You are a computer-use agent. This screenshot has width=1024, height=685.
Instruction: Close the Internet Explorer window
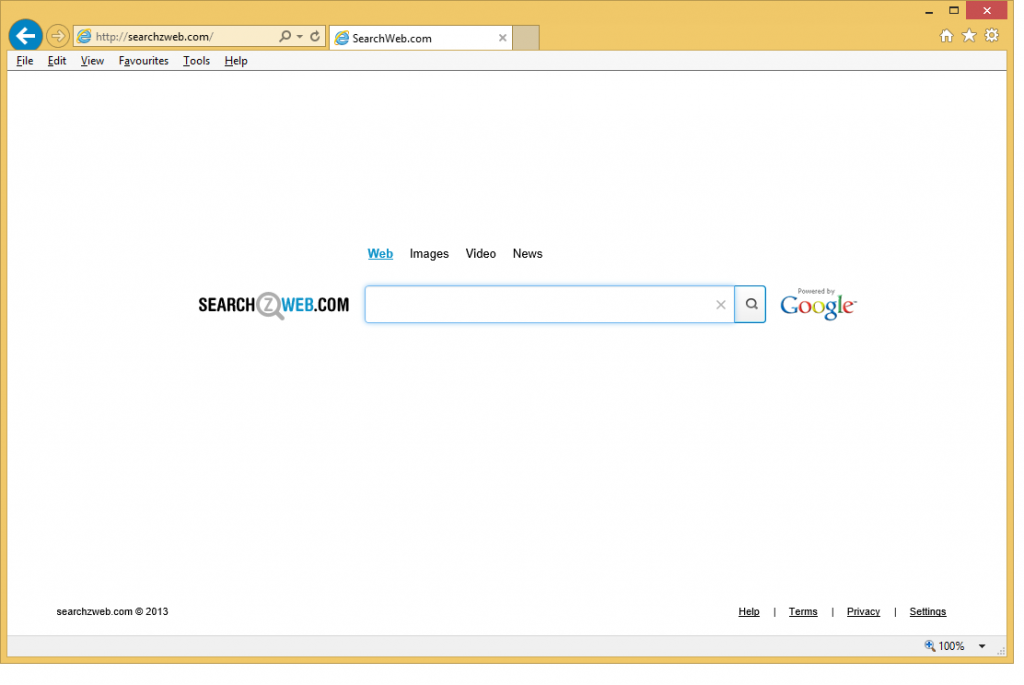(987, 10)
